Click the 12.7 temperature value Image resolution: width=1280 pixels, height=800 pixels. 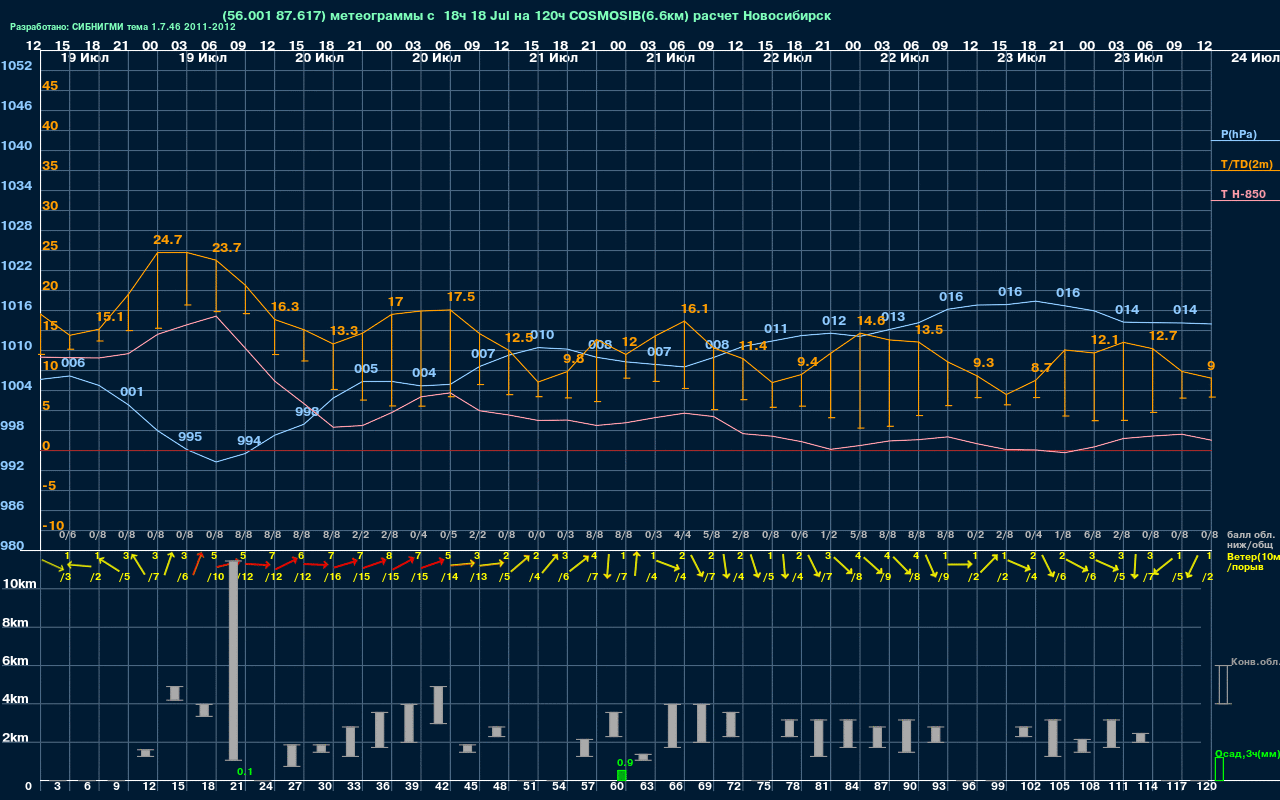(1163, 336)
